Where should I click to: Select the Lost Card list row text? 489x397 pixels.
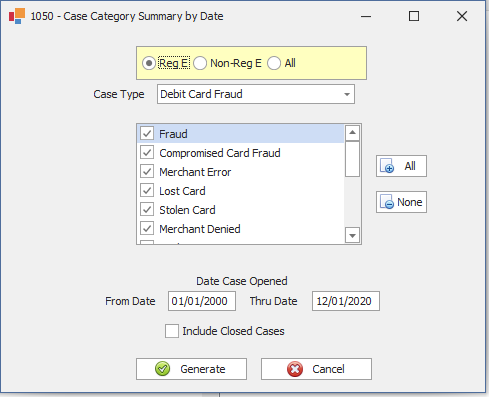182,191
